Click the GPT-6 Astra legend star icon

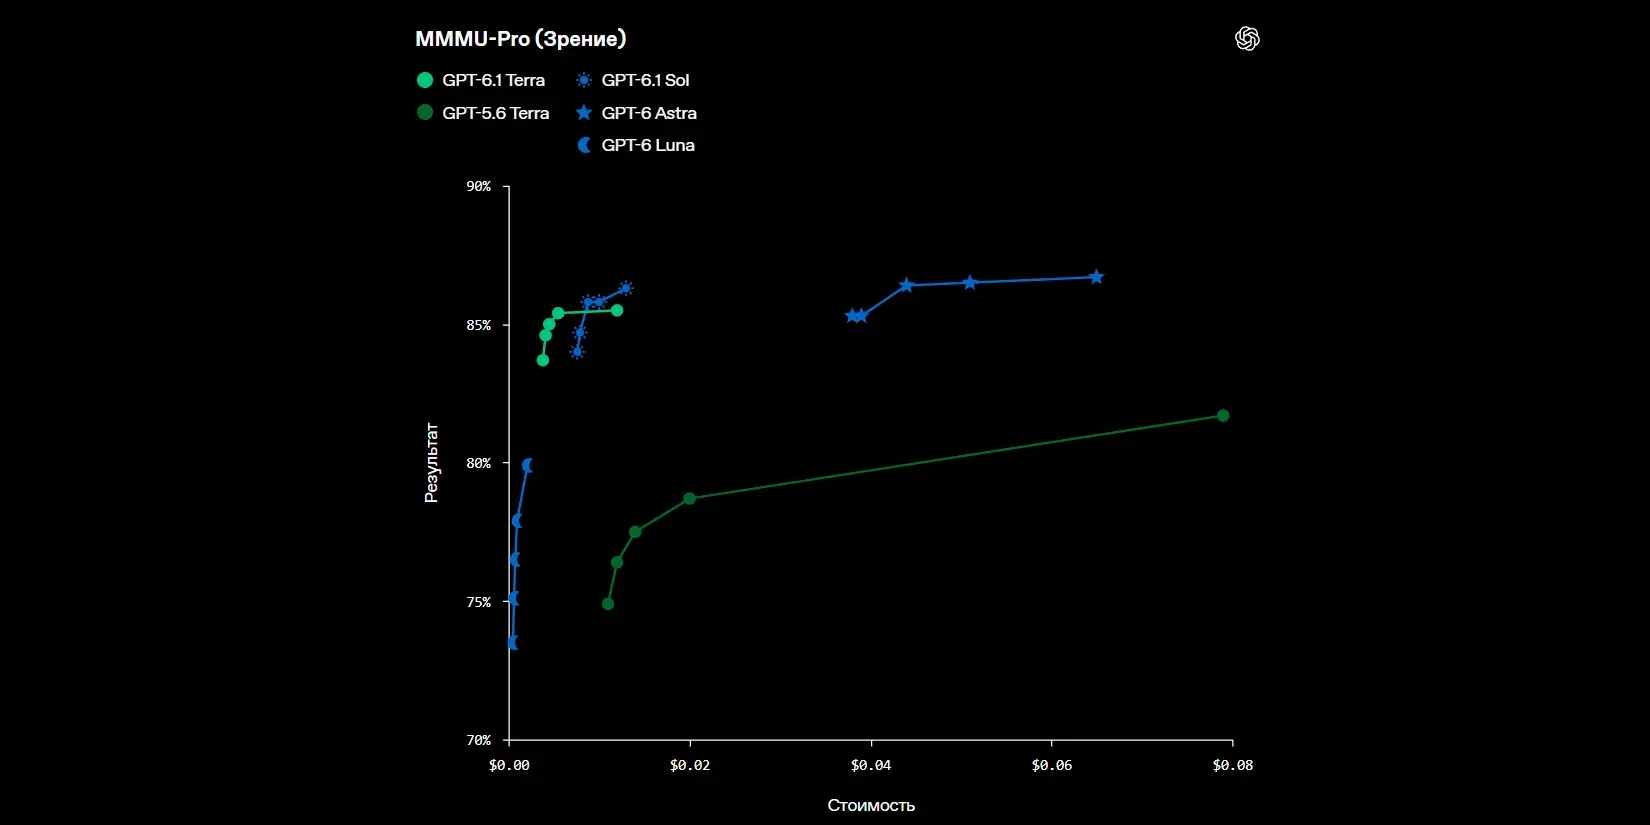[x=584, y=113]
